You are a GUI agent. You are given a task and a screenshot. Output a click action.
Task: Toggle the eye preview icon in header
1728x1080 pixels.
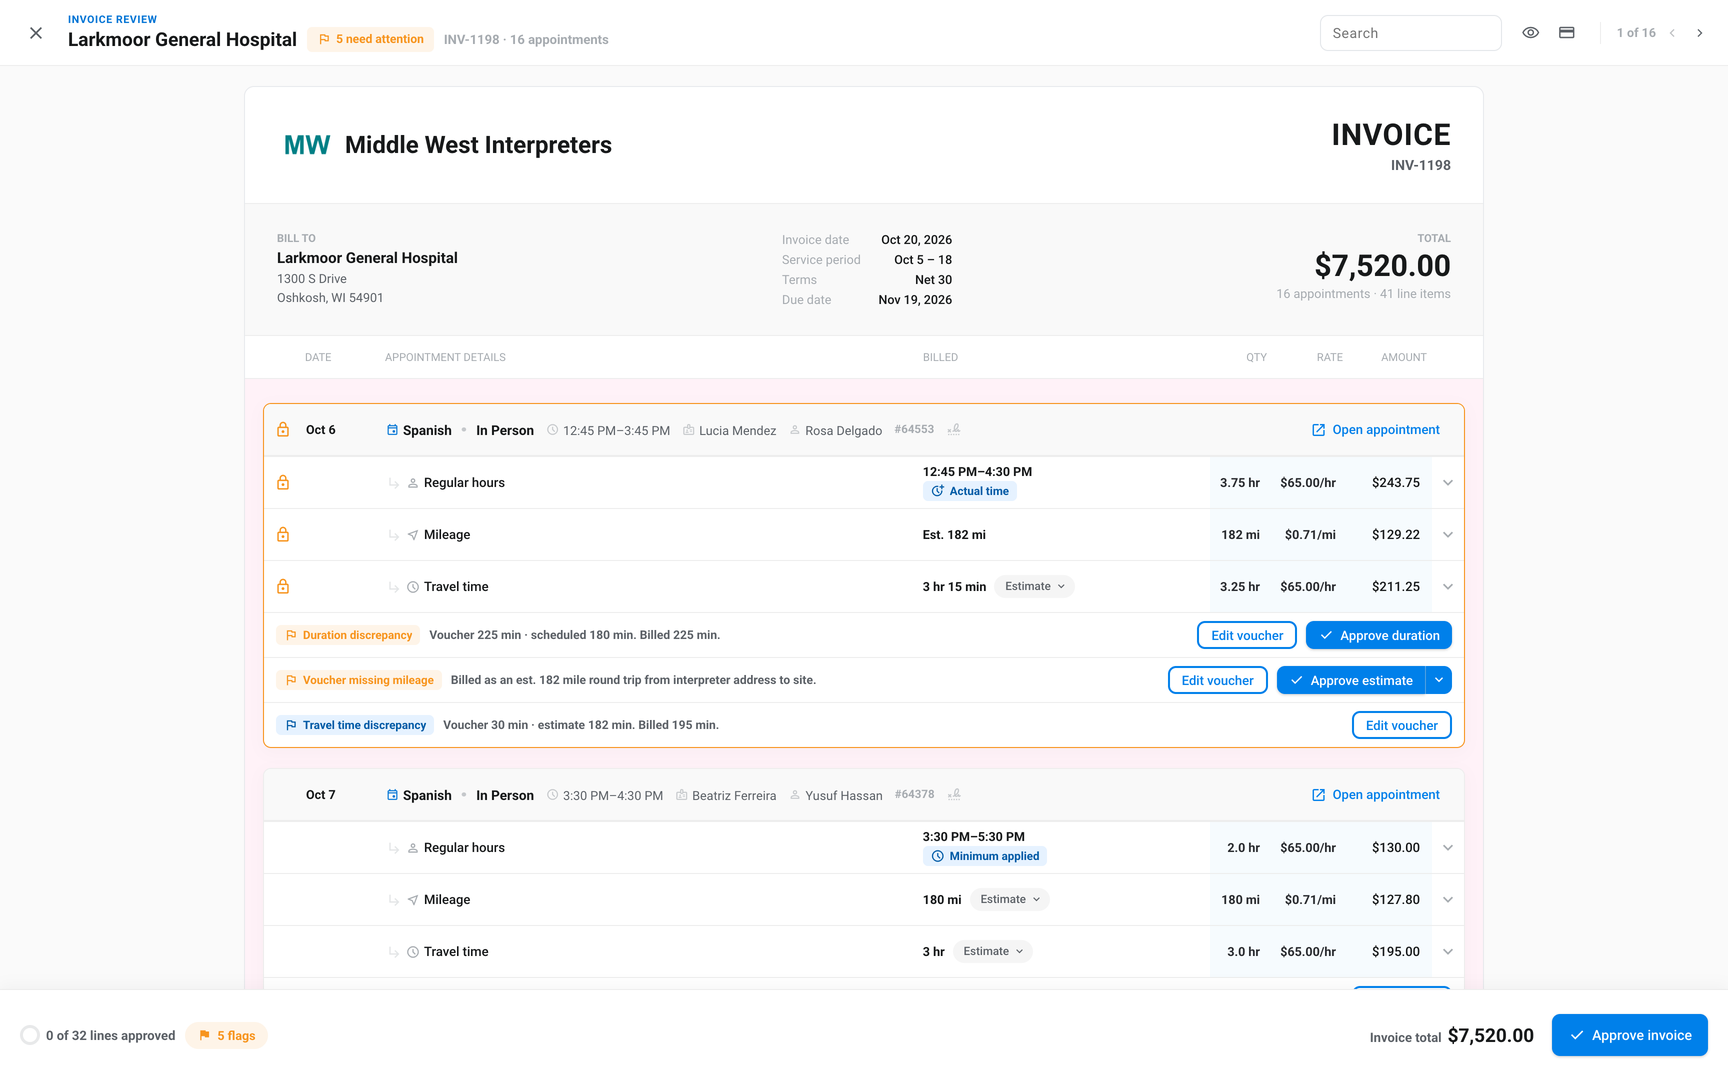pyautogui.click(x=1530, y=33)
